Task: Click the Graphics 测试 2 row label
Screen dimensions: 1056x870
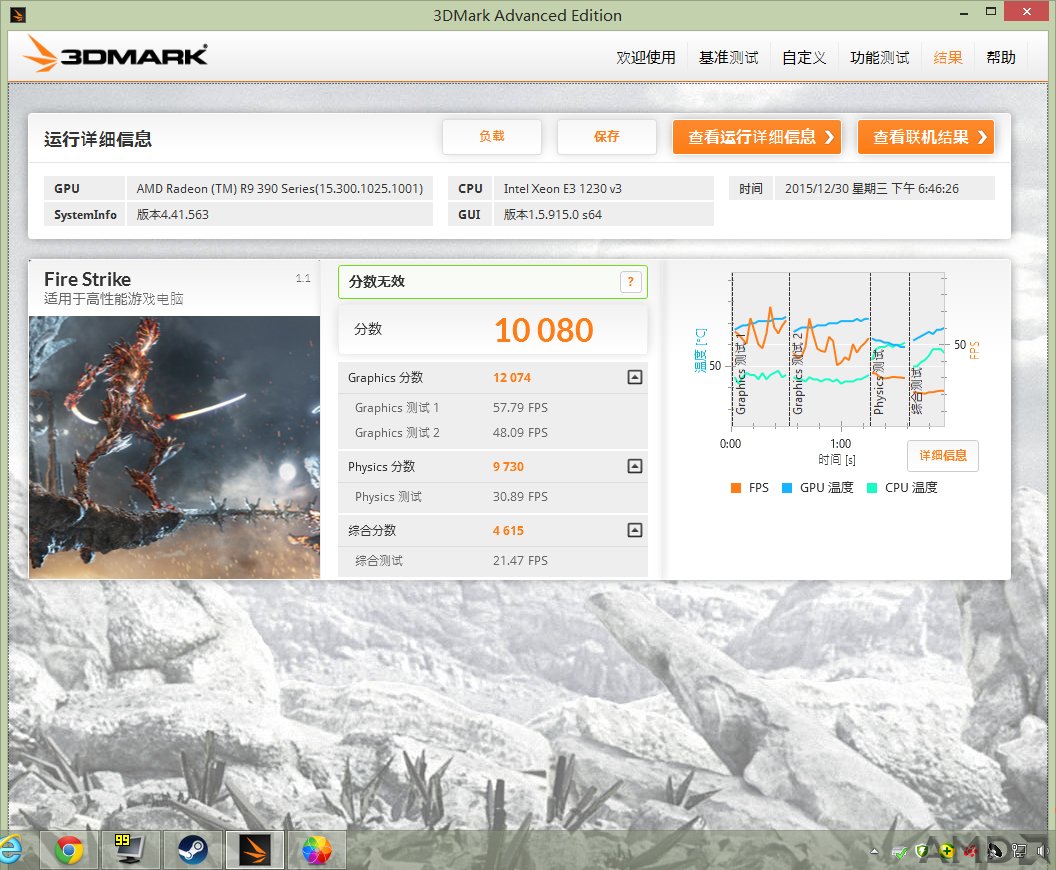Action: [397, 432]
